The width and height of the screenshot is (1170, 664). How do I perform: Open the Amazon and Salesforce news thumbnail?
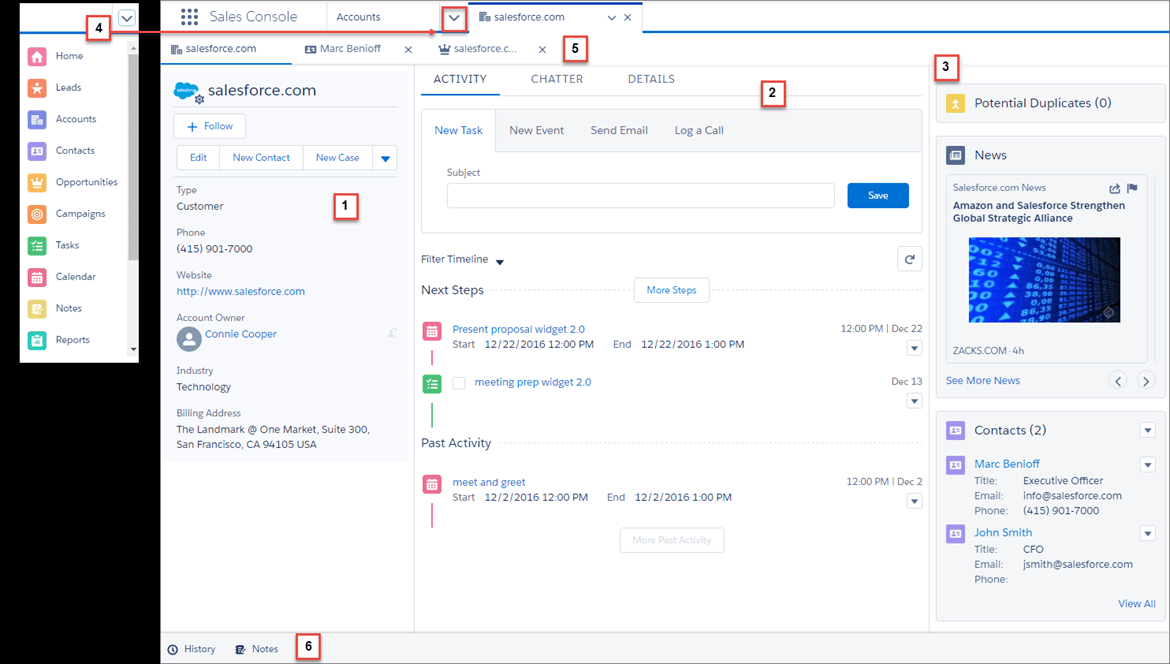pos(1044,280)
